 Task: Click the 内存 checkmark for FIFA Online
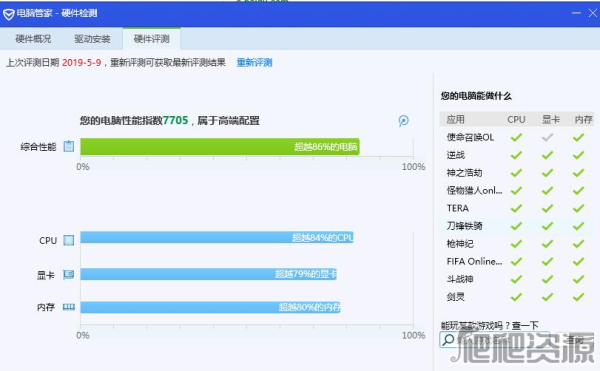(579, 261)
